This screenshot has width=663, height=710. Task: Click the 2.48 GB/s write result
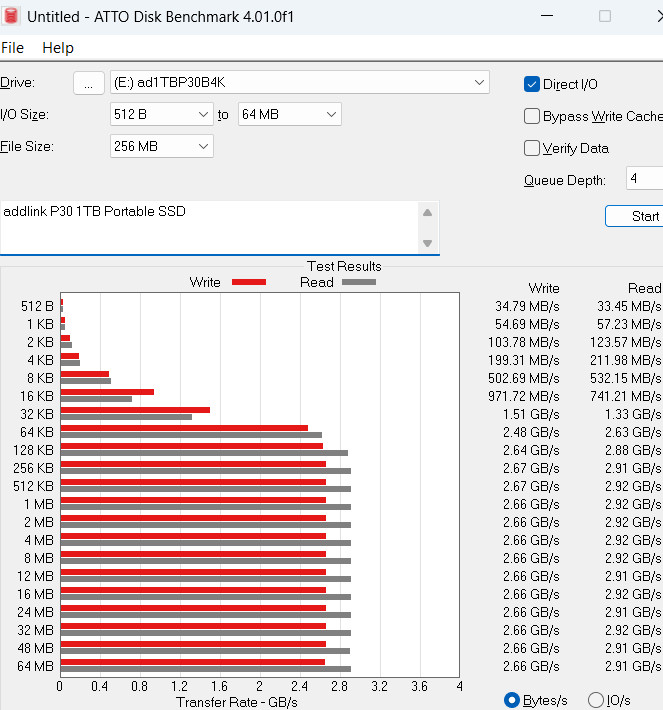(531, 432)
